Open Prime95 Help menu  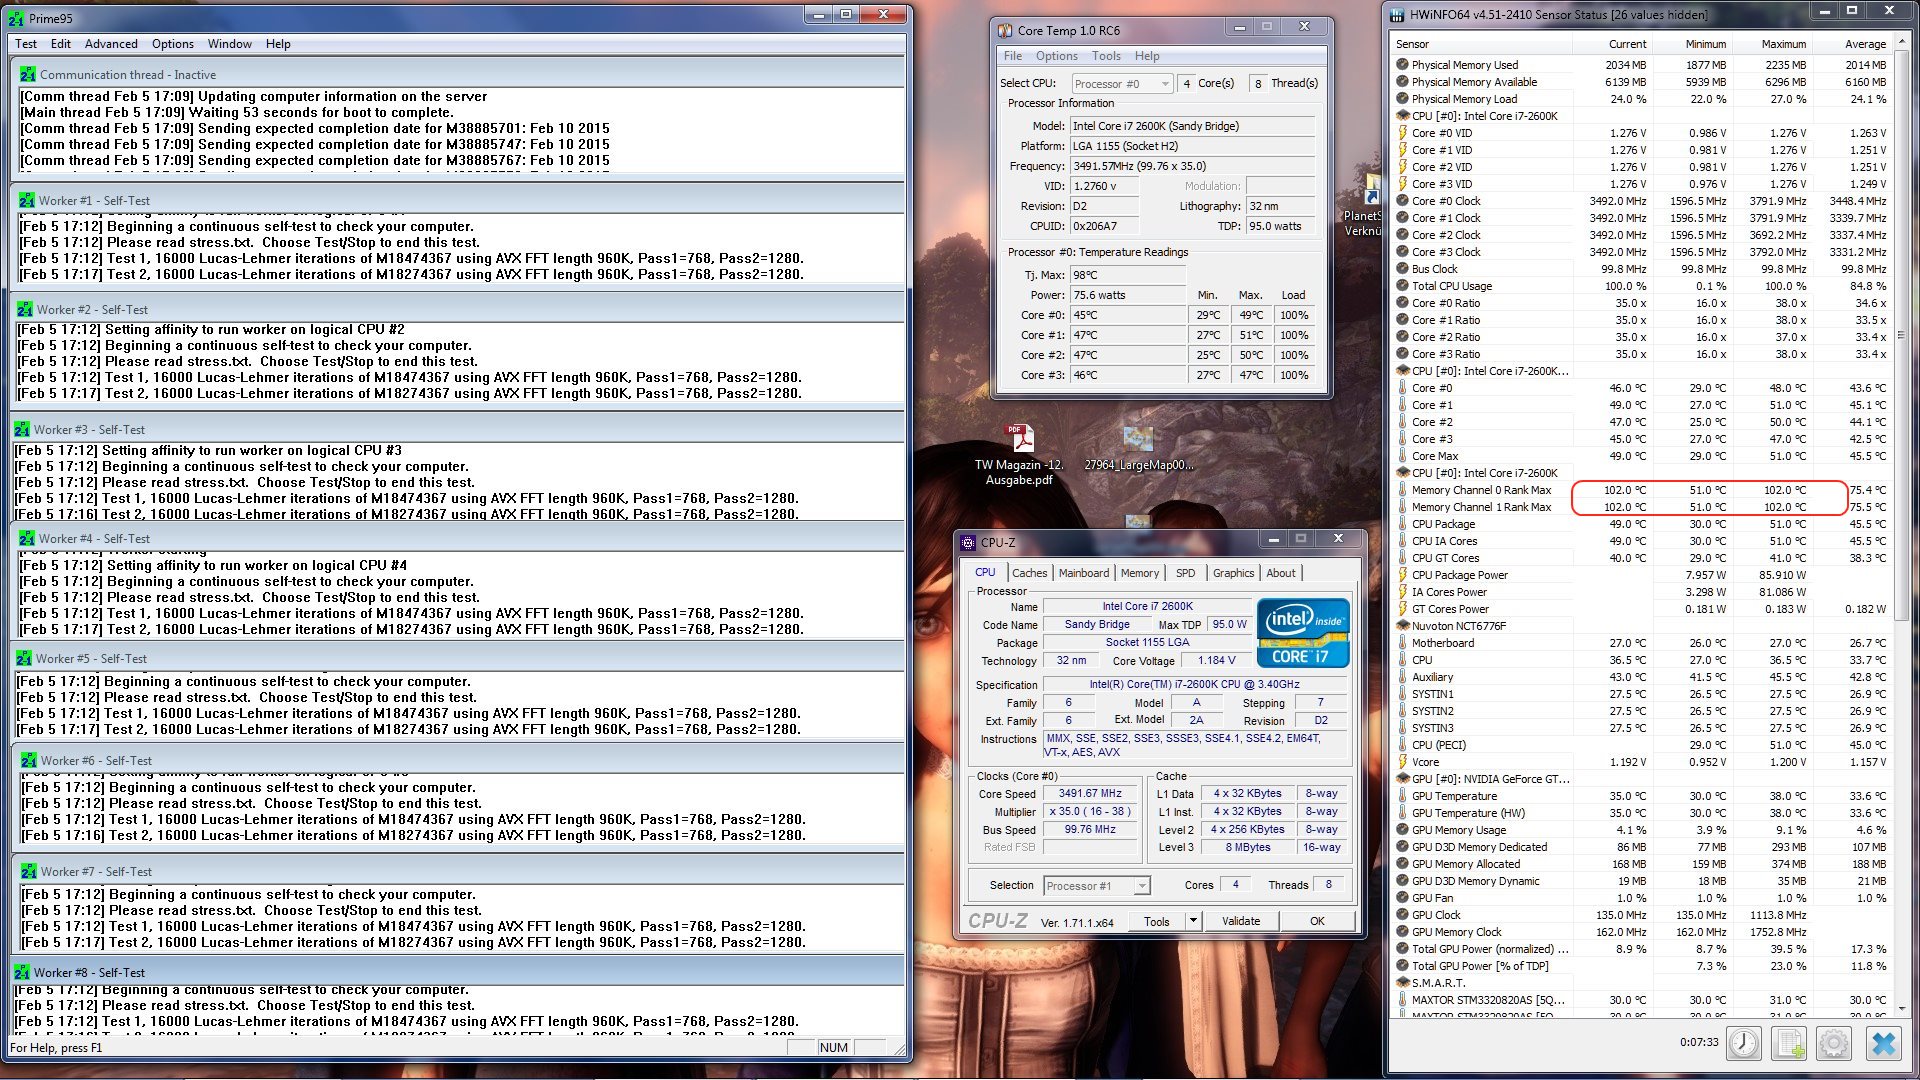pyautogui.click(x=278, y=44)
